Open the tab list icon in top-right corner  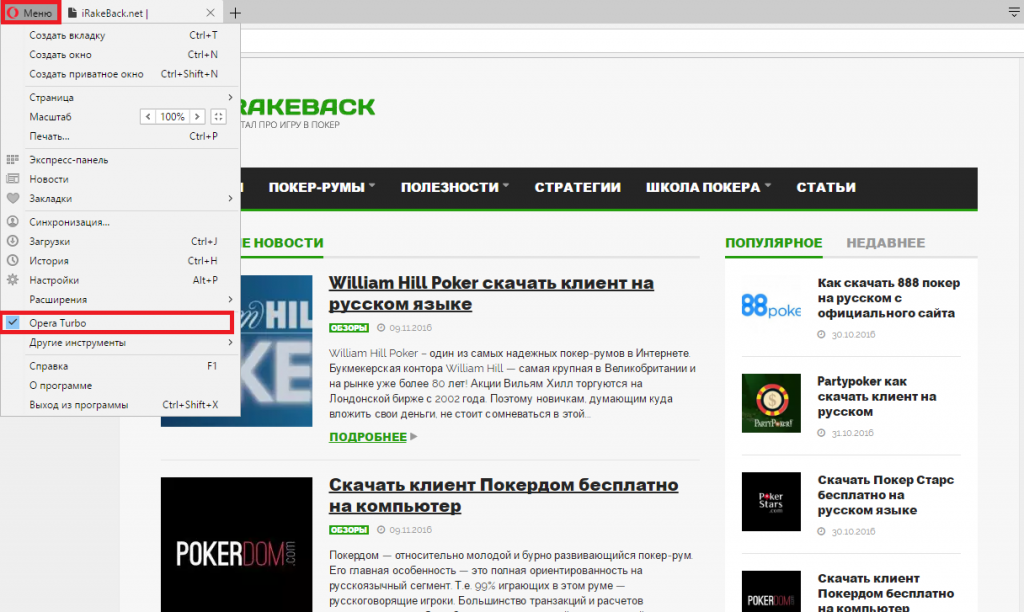1014,12
